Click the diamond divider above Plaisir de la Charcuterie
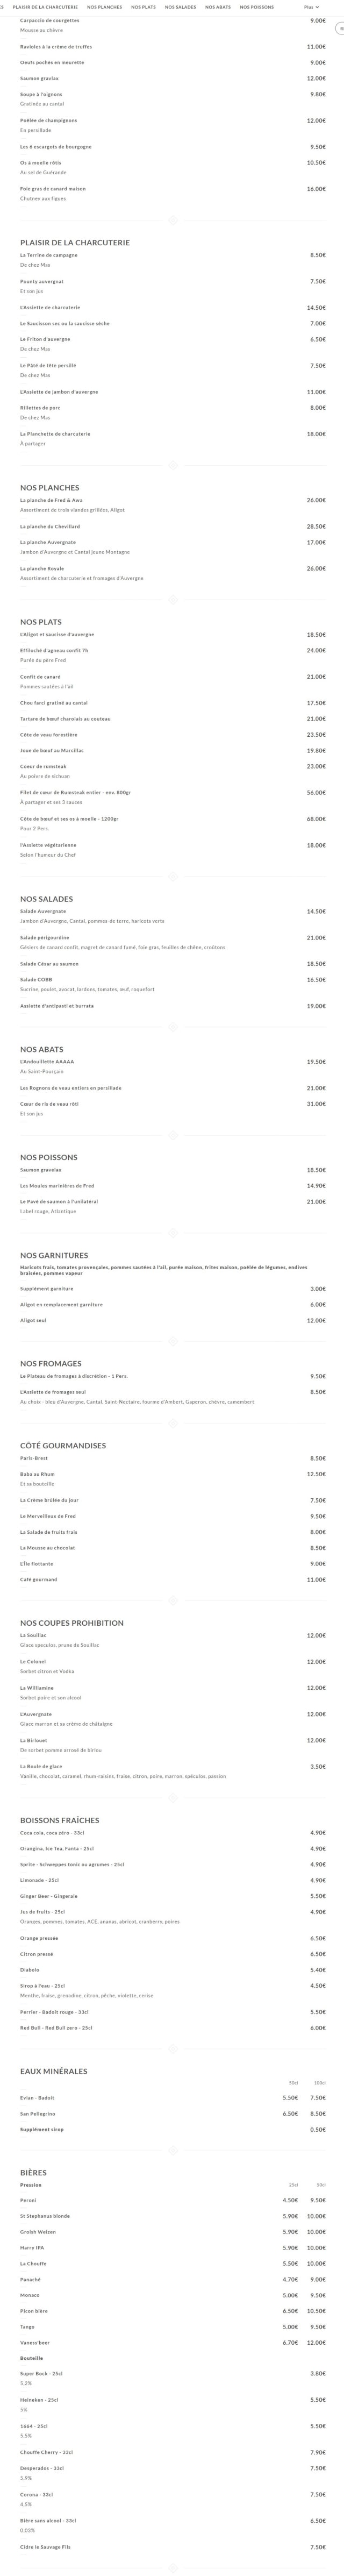 click(x=172, y=220)
